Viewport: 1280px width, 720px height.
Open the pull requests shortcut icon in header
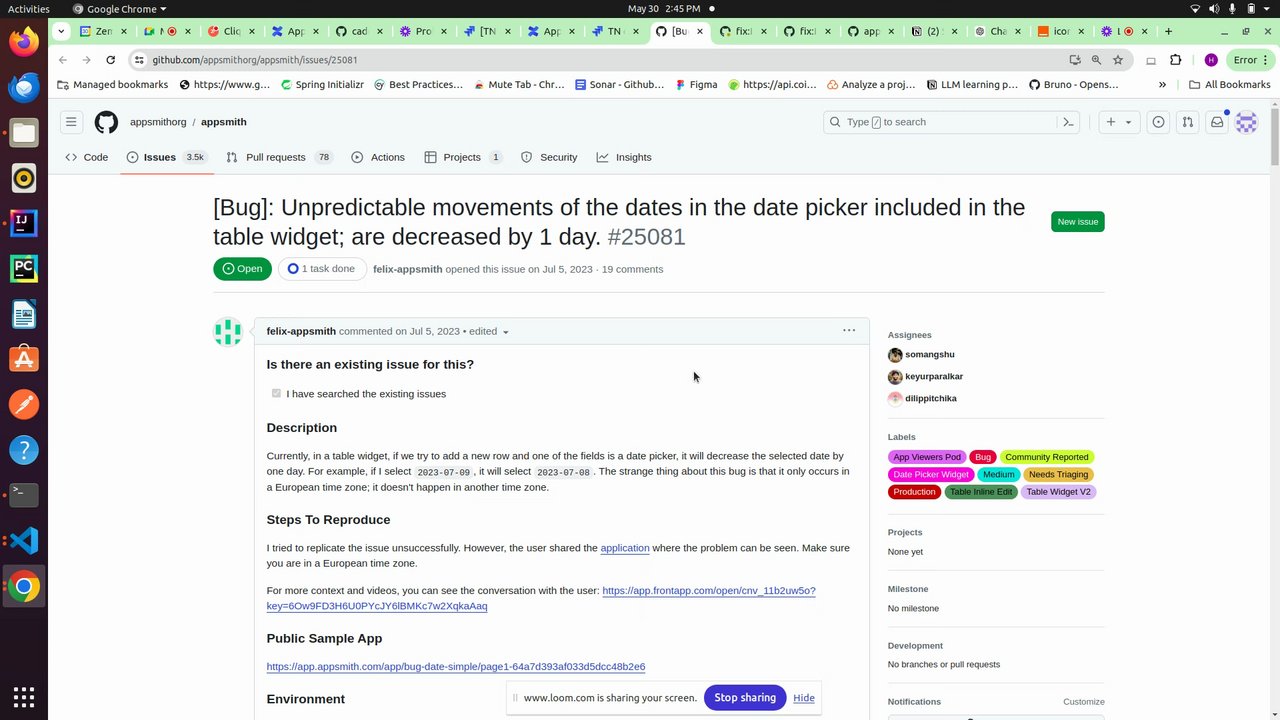[x=1187, y=122]
